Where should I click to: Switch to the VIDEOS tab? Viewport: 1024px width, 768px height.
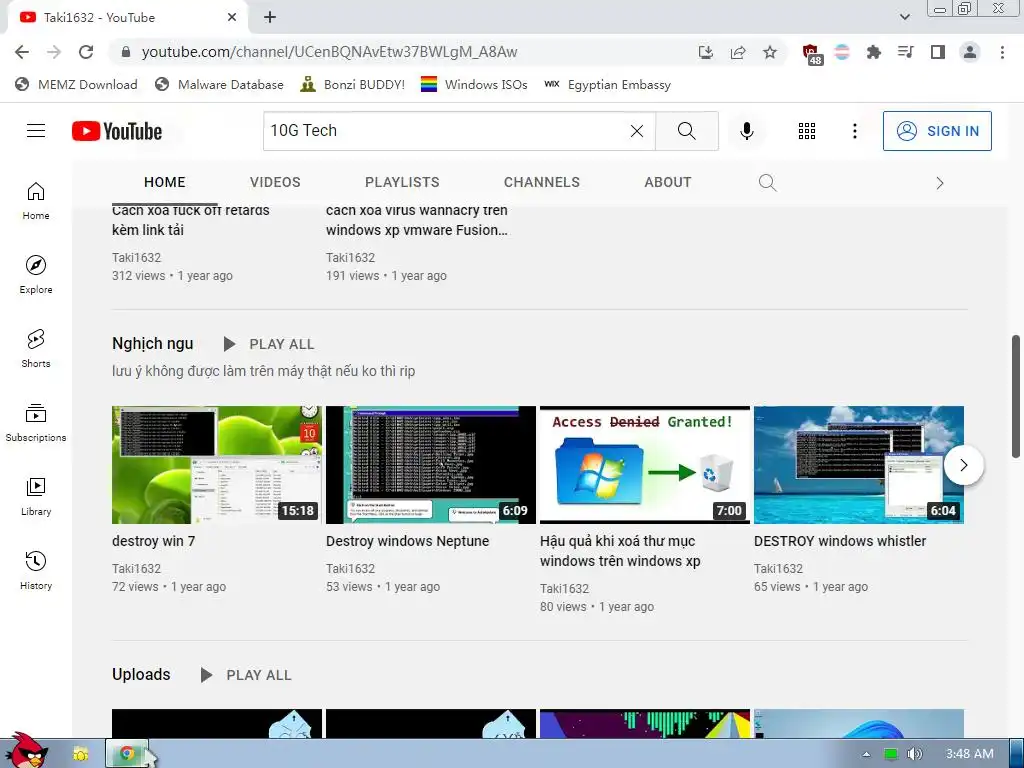[275, 182]
